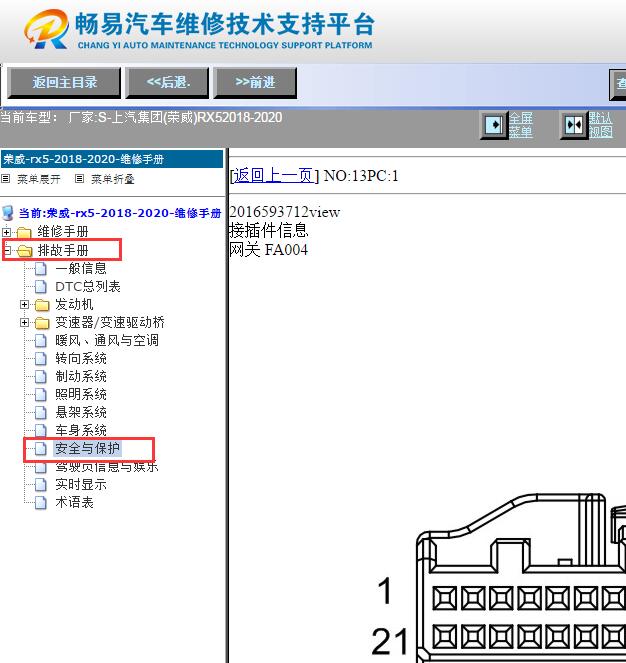626x663 pixels.
Task: Open the 一般信息 tree item
Action: (81, 268)
